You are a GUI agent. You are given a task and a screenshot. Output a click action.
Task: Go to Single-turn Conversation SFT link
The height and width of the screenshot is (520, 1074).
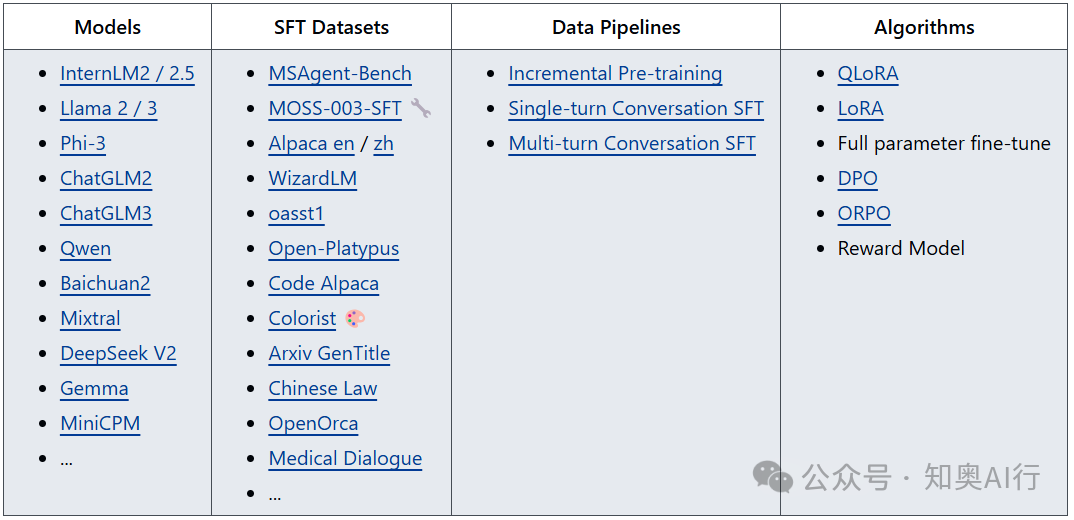[636, 109]
